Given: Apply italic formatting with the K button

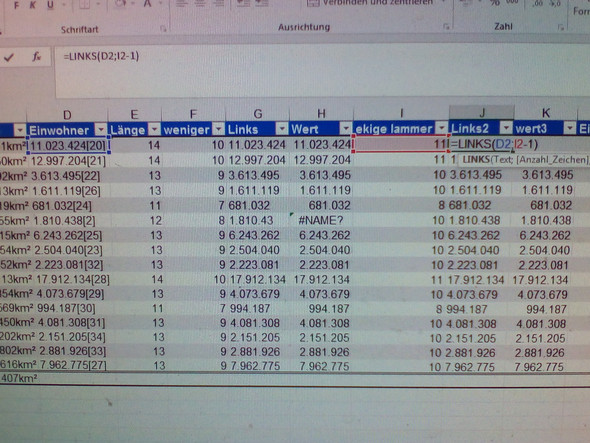Looking at the screenshot, I should point(33,5).
